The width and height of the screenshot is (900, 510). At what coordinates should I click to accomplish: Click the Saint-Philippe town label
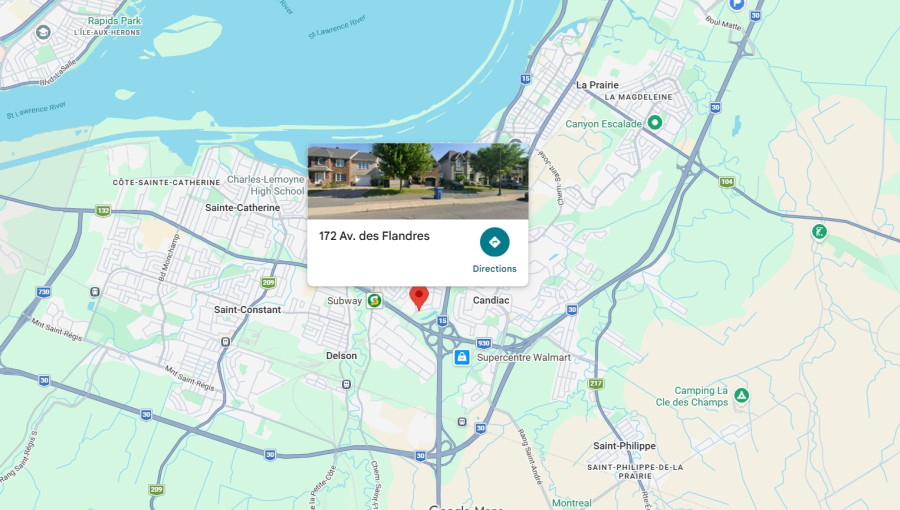(x=624, y=446)
